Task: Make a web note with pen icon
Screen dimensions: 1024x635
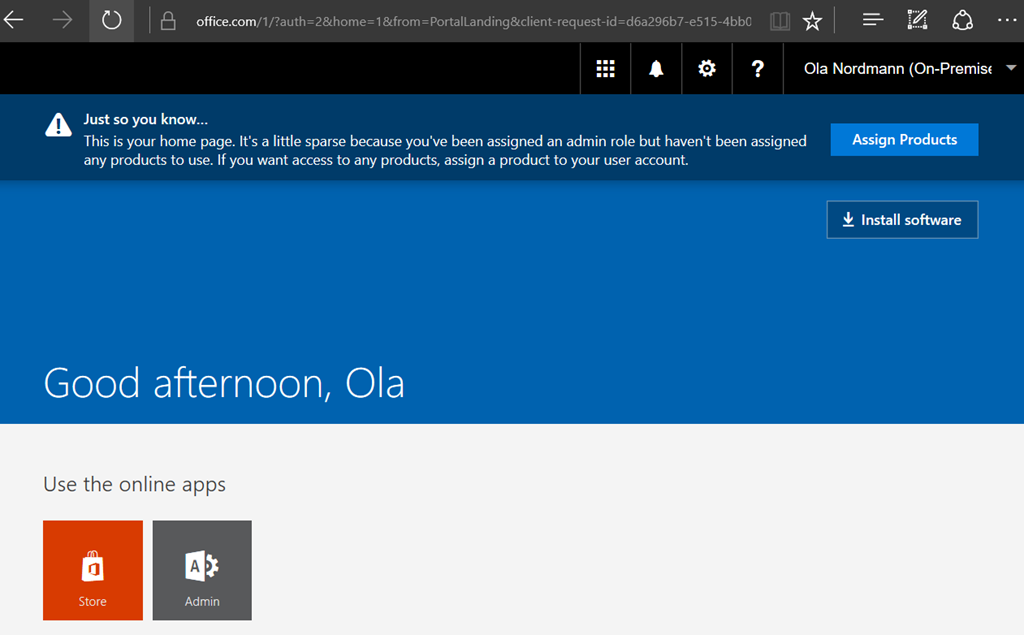Action: [917, 20]
